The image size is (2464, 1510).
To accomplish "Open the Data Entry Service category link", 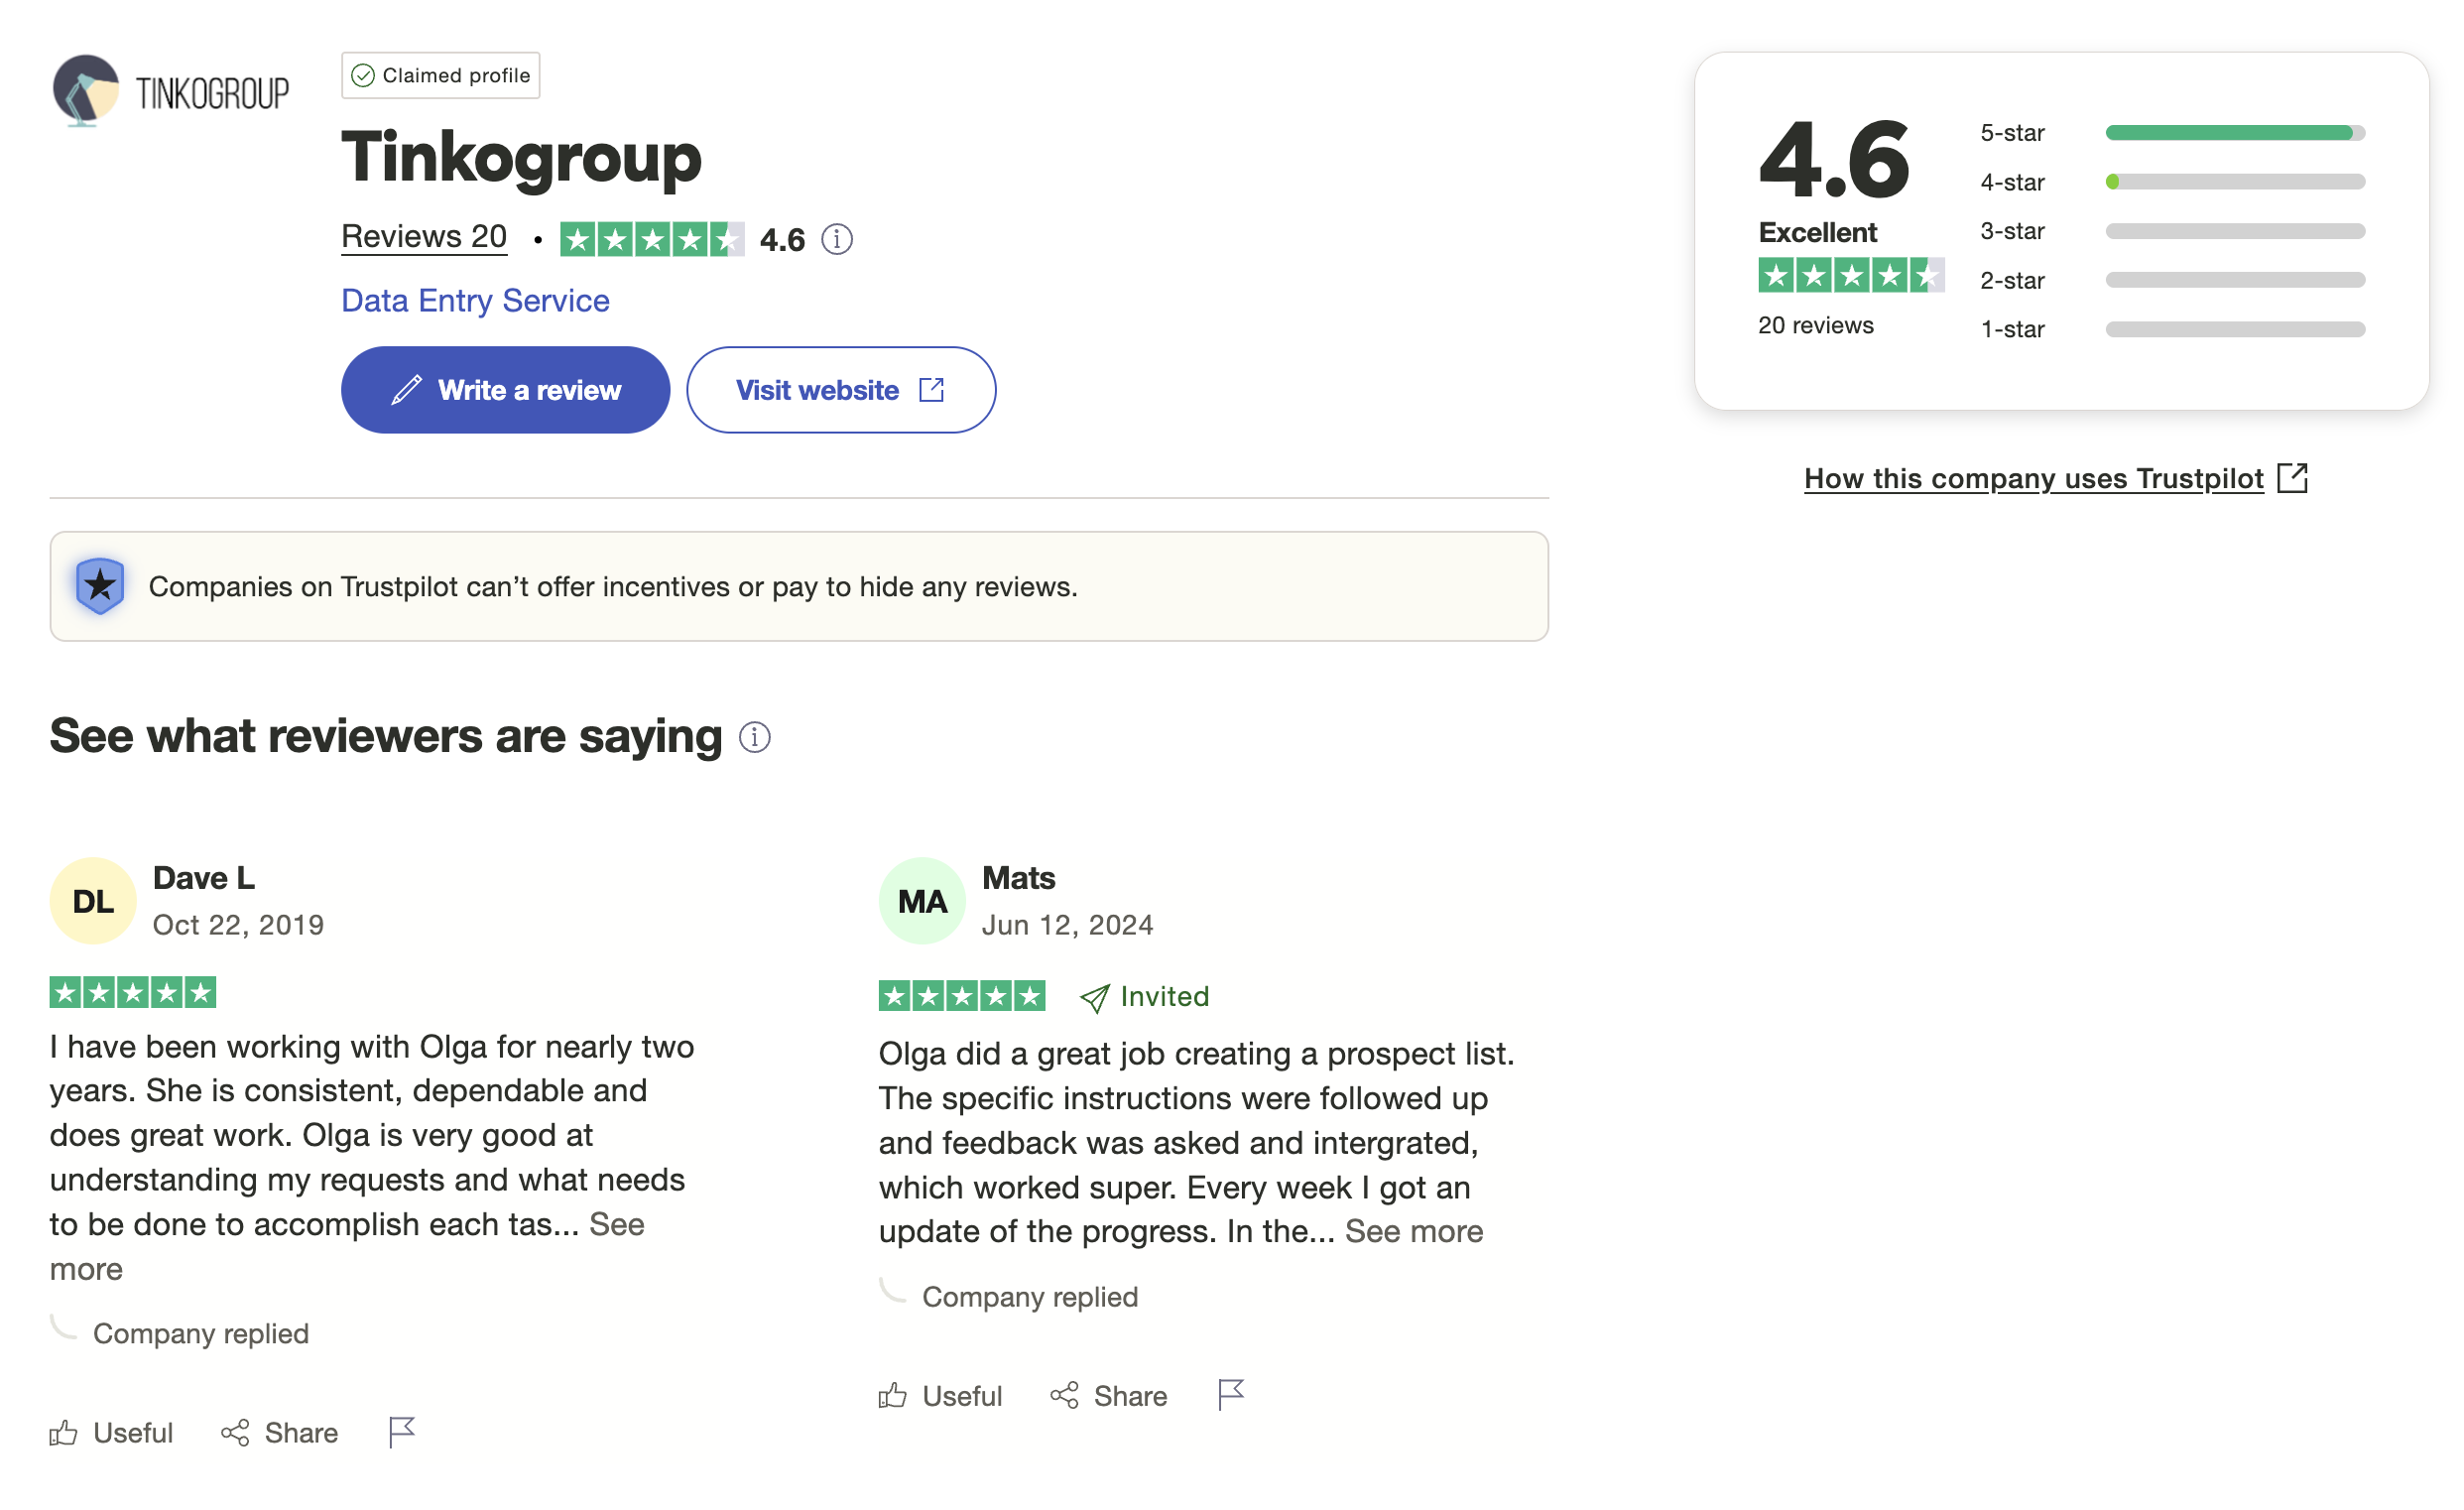I will click(475, 301).
